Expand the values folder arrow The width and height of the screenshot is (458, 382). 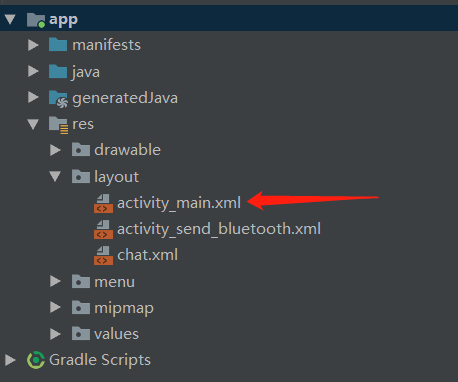55,334
